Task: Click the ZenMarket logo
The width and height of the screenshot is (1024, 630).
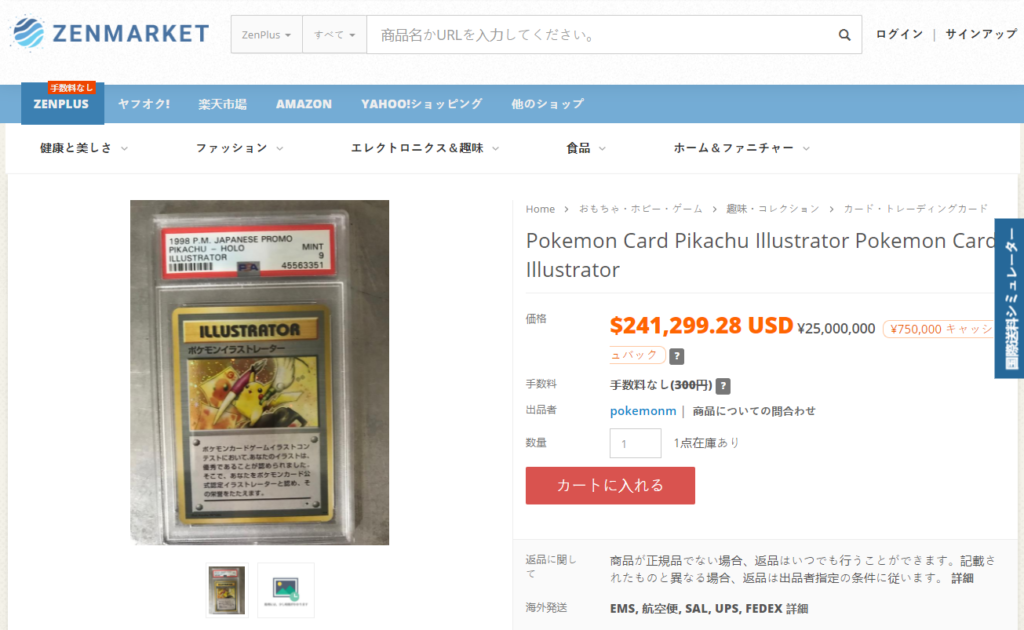Action: click(x=110, y=33)
